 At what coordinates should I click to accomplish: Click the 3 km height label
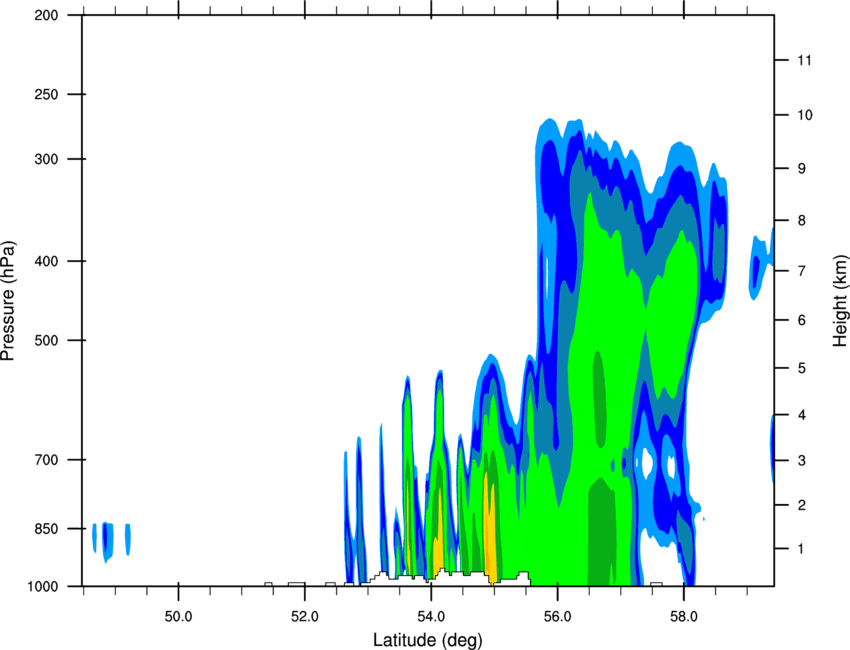pos(801,461)
